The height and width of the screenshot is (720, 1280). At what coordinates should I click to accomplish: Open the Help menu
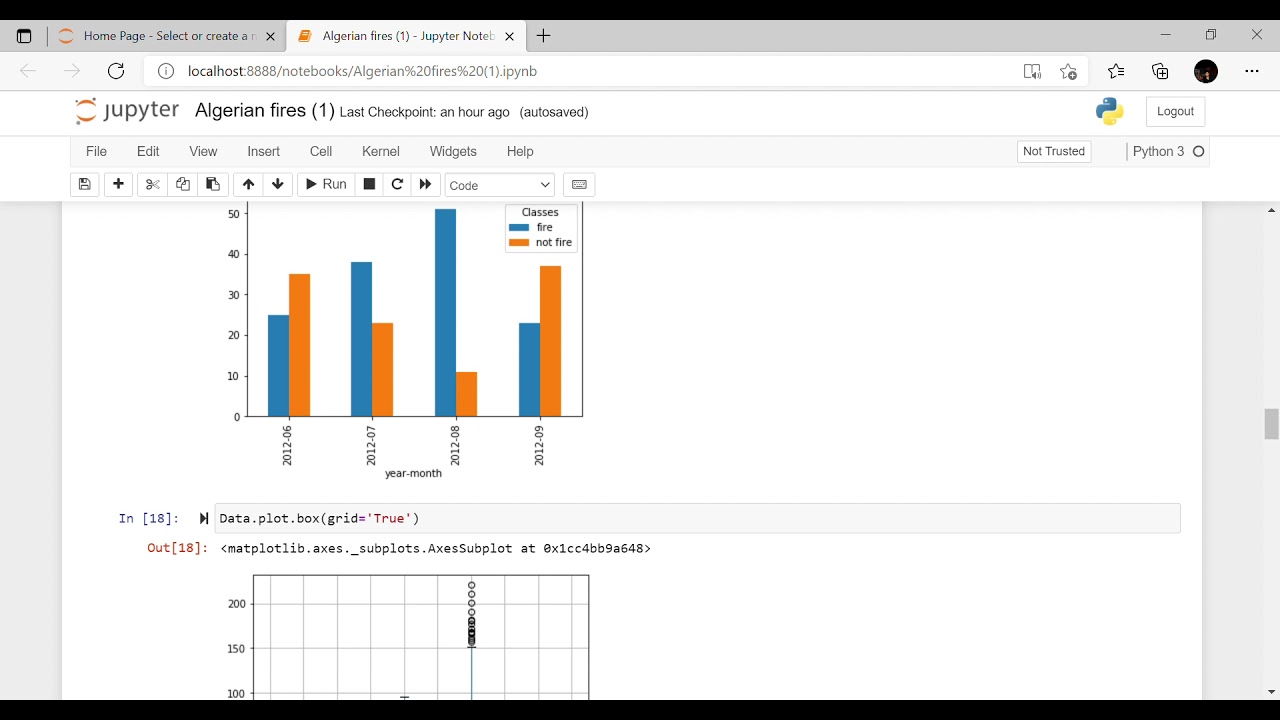(x=520, y=152)
